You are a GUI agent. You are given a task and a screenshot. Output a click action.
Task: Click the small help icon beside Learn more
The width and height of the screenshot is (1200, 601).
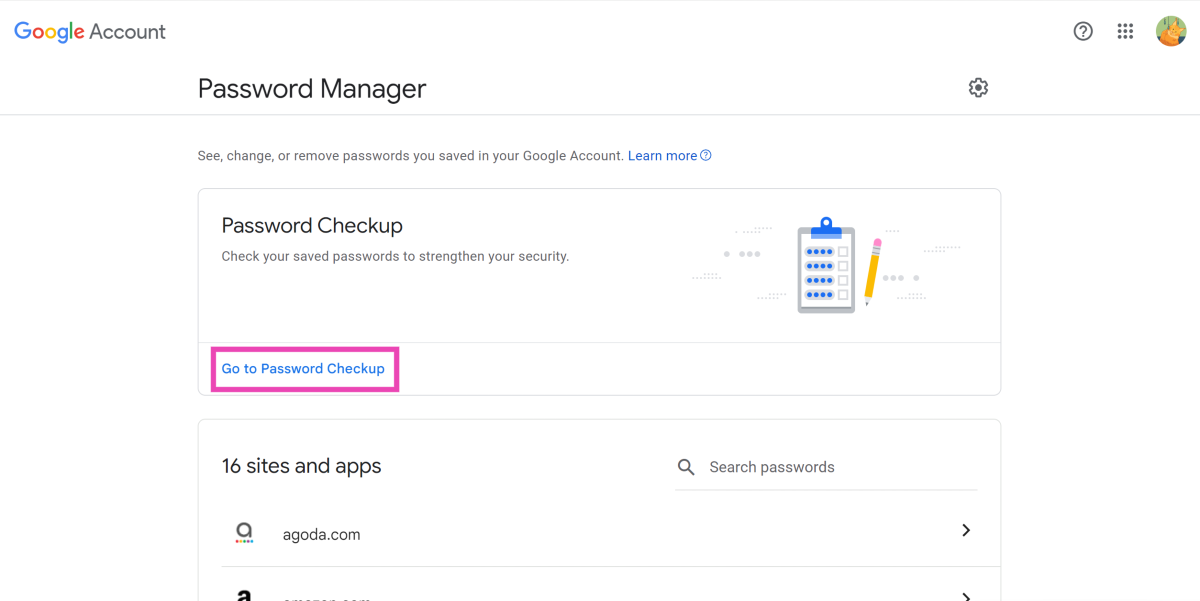coord(706,155)
